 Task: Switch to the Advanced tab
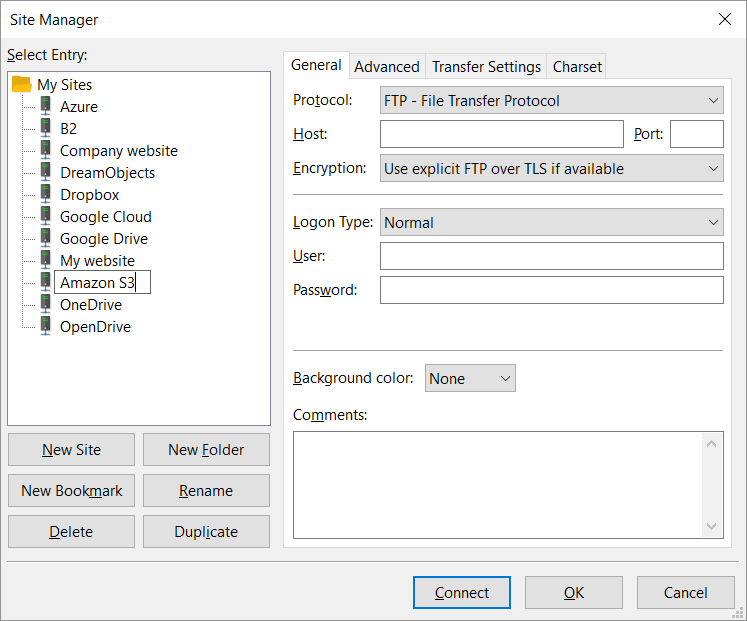pos(387,67)
